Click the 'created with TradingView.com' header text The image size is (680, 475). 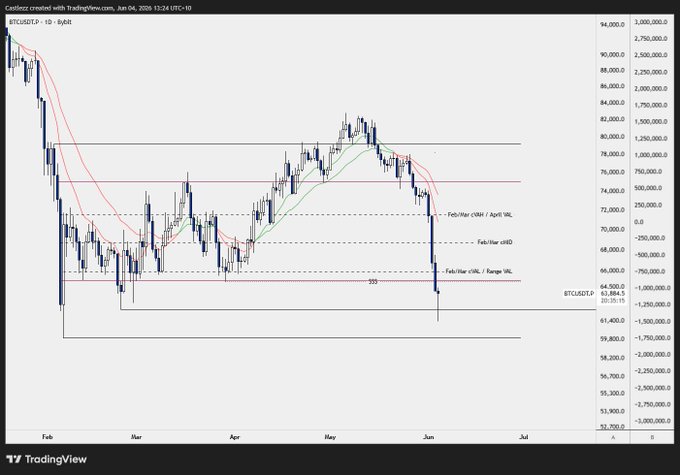pyautogui.click(x=71, y=8)
